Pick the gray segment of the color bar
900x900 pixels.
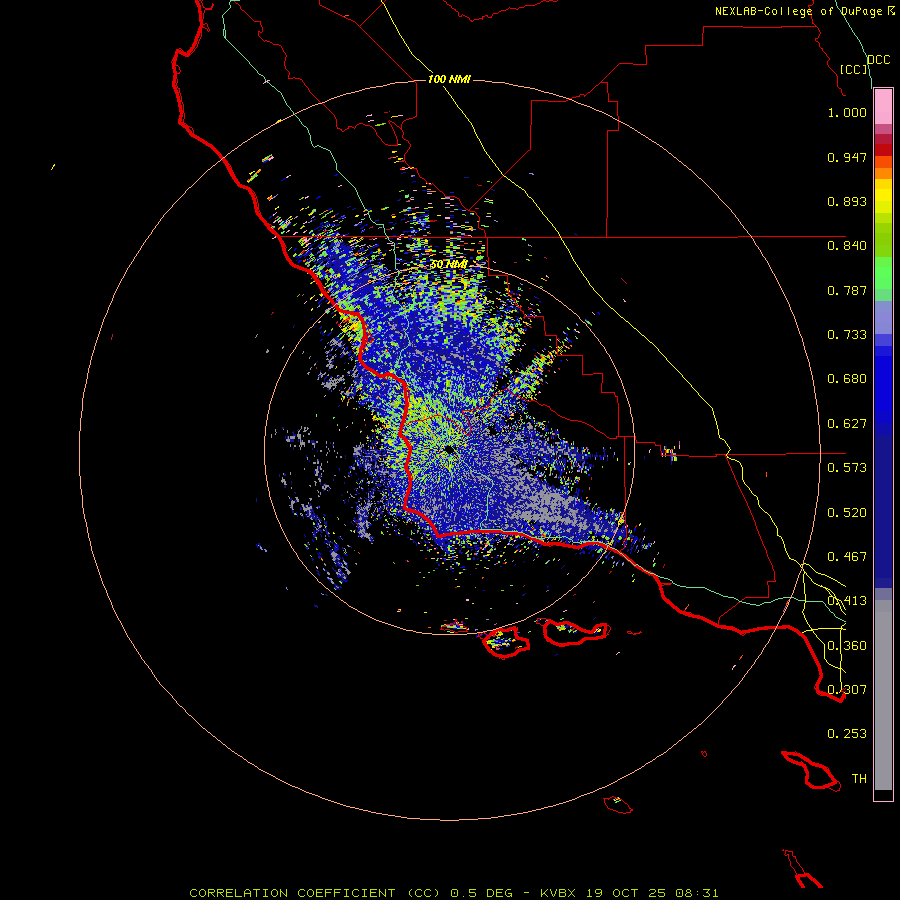point(883,695)
